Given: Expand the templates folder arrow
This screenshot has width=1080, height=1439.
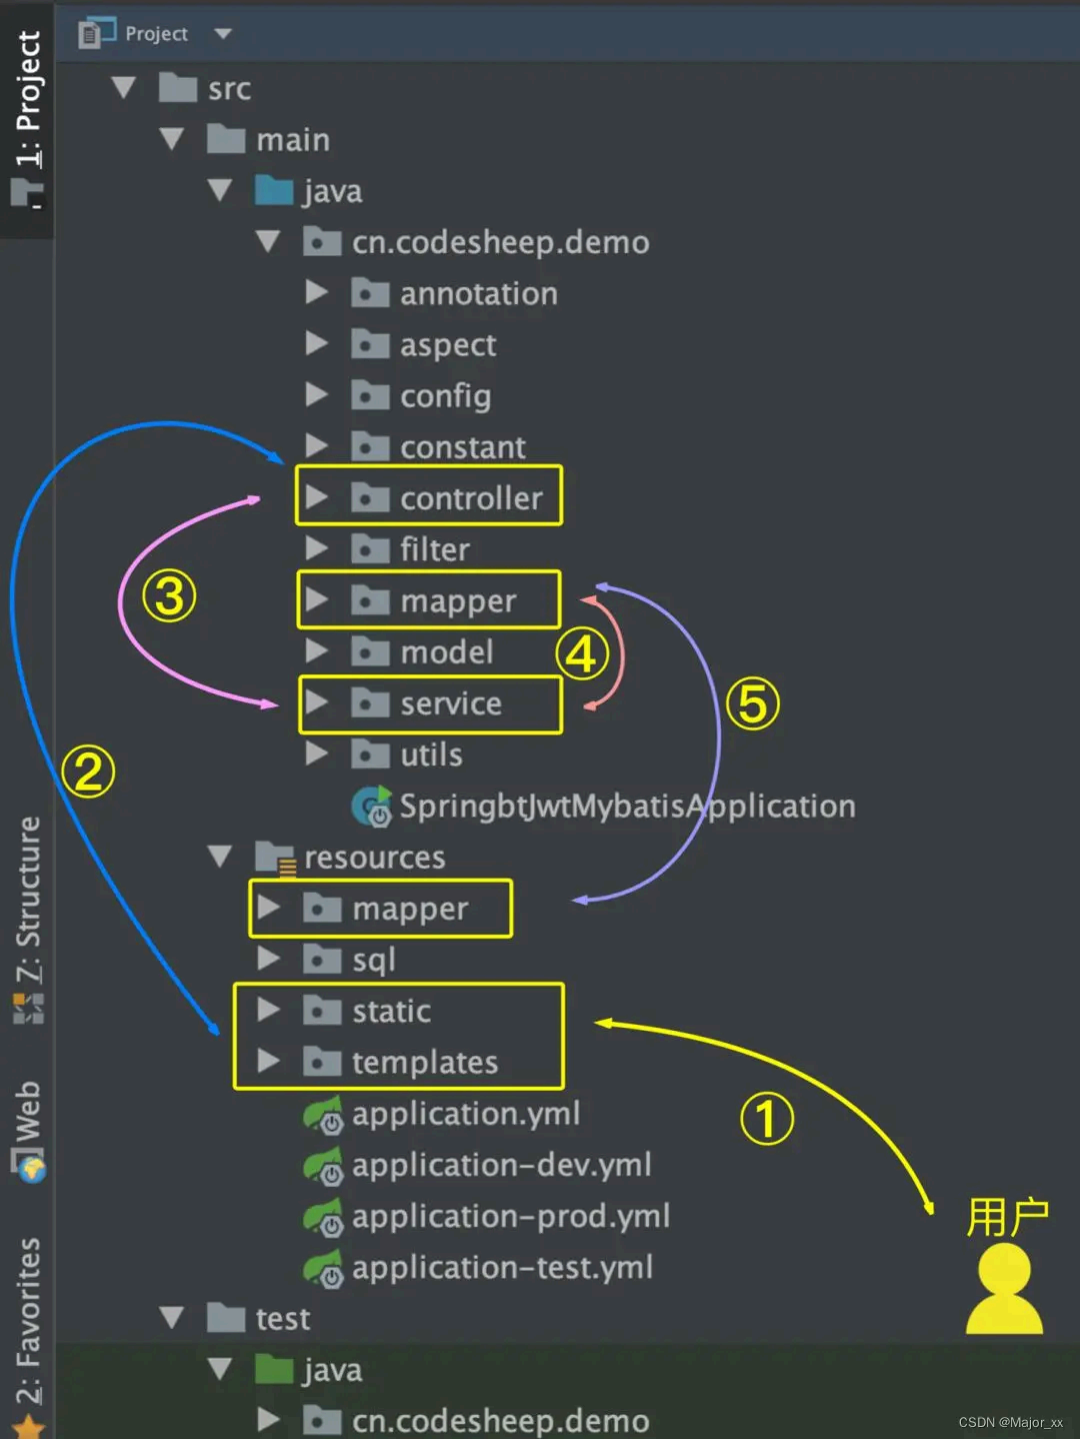Looking at the screenshot, I should 268,1061.
